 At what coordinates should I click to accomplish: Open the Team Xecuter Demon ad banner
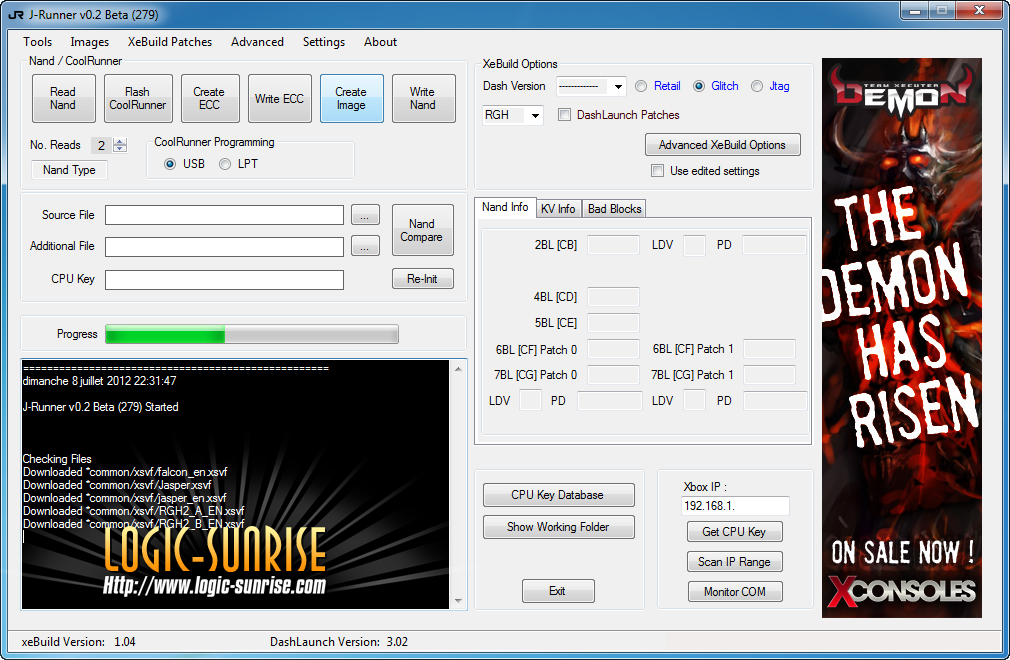[901, 337]
